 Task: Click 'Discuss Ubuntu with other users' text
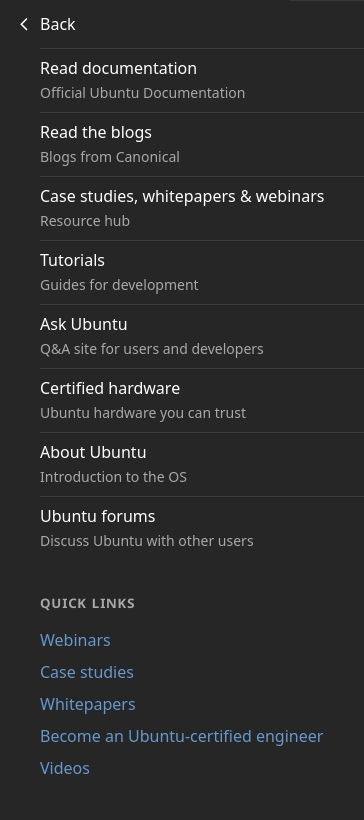point(147,541)
